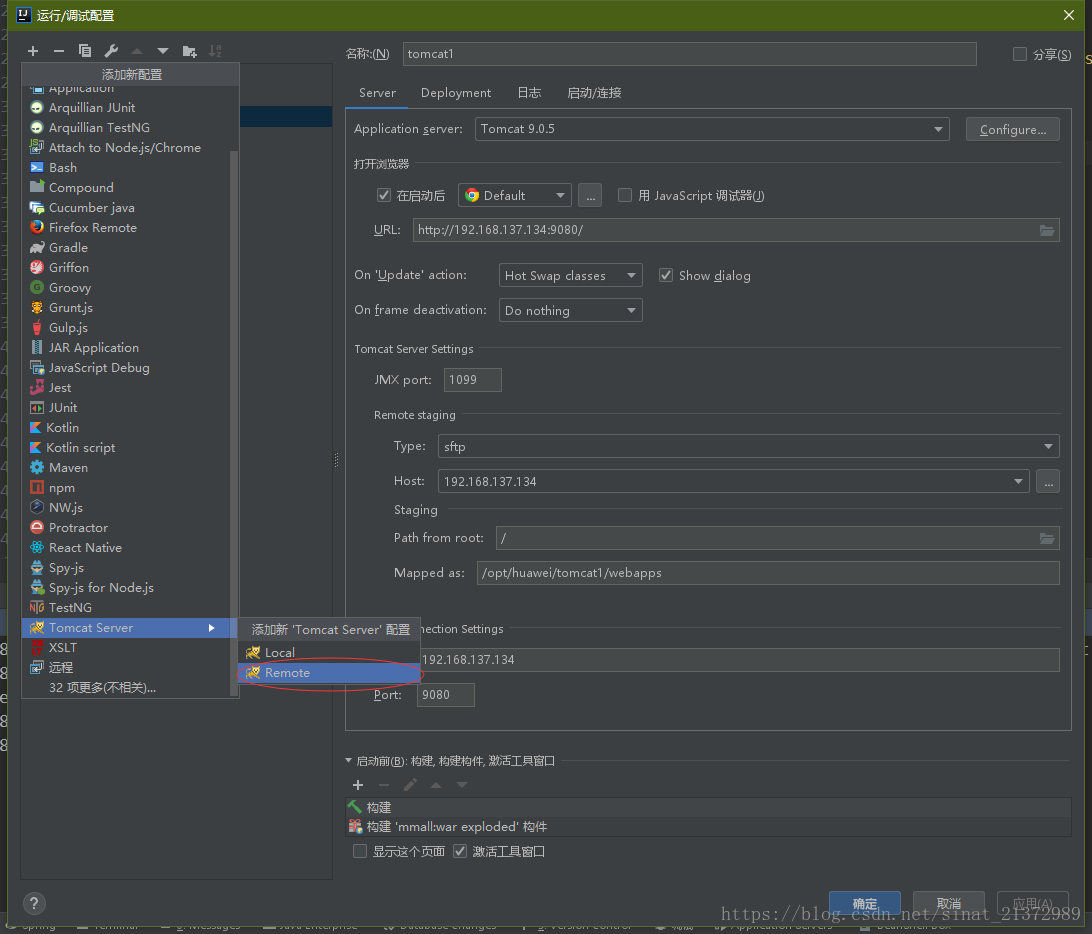Click Host ellipsis browse button
This screenshot has width=1092, height=934.
1048,481
